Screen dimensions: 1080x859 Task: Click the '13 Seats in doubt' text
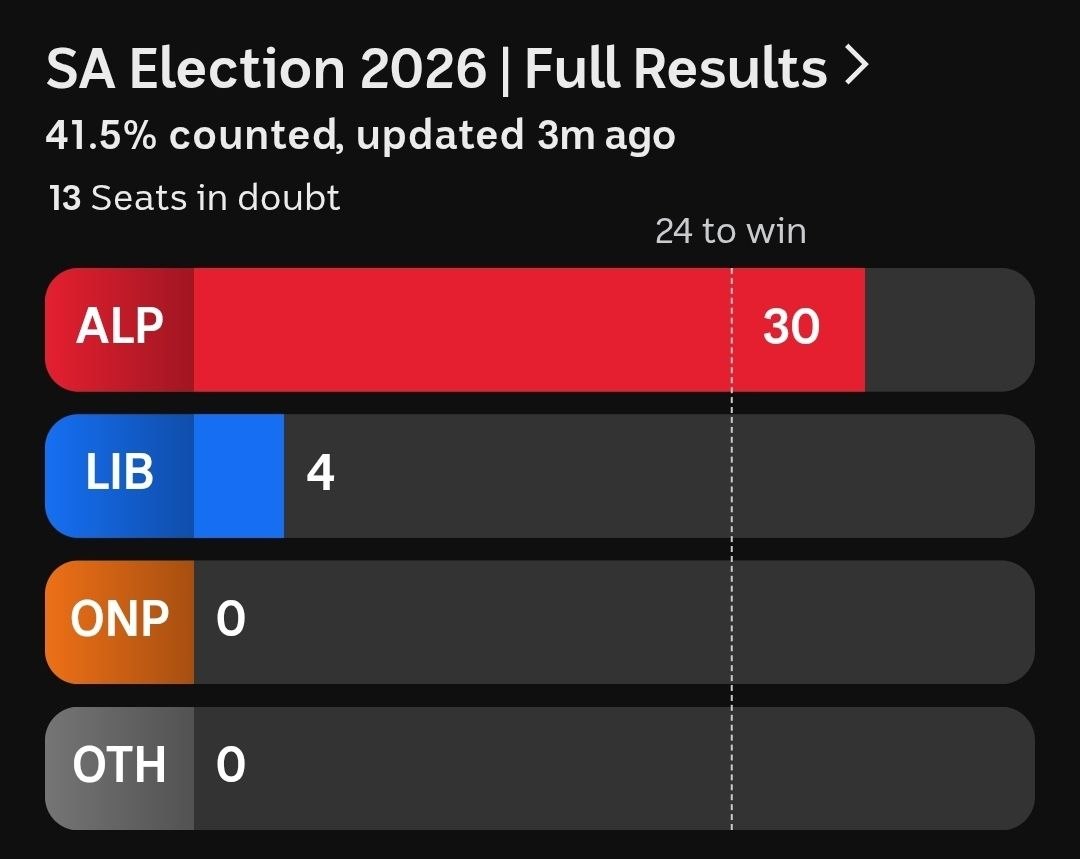[195, 198]
